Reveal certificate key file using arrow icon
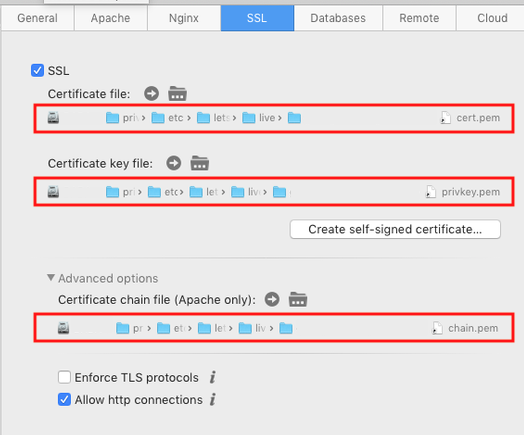The image size is (524, 435). (x=174, y=163)
